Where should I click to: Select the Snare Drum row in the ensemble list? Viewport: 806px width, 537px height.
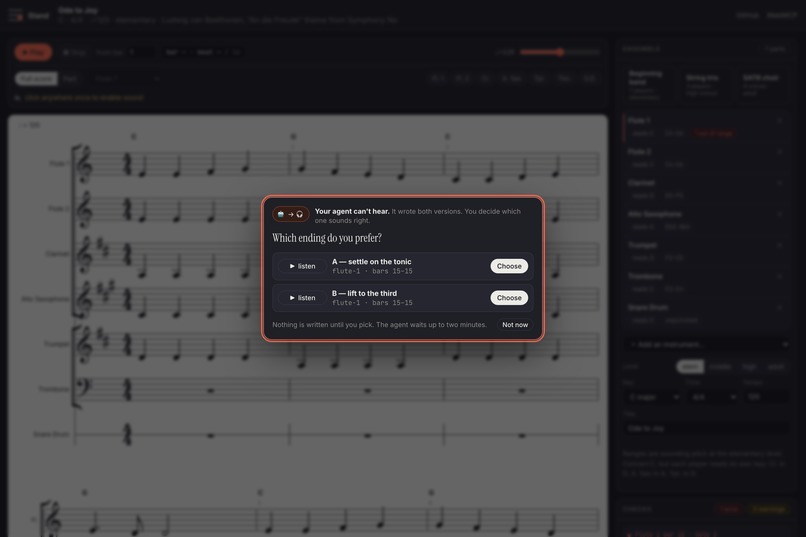tap(704, 313)
